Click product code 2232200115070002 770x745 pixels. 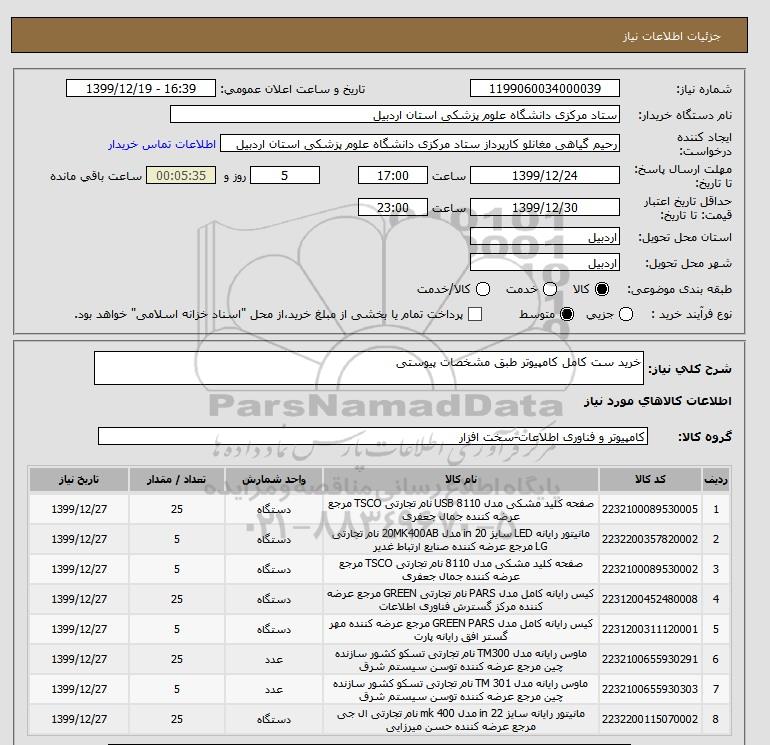(x=650, y=719)
